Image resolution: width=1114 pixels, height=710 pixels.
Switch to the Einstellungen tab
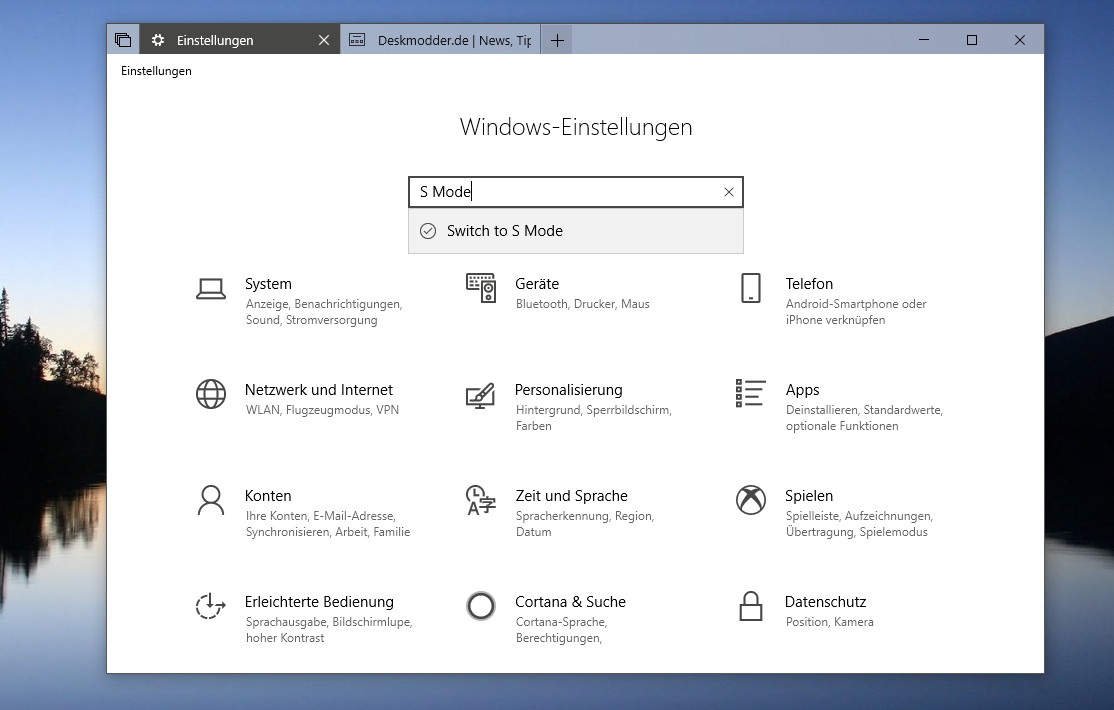click(239, 40)
